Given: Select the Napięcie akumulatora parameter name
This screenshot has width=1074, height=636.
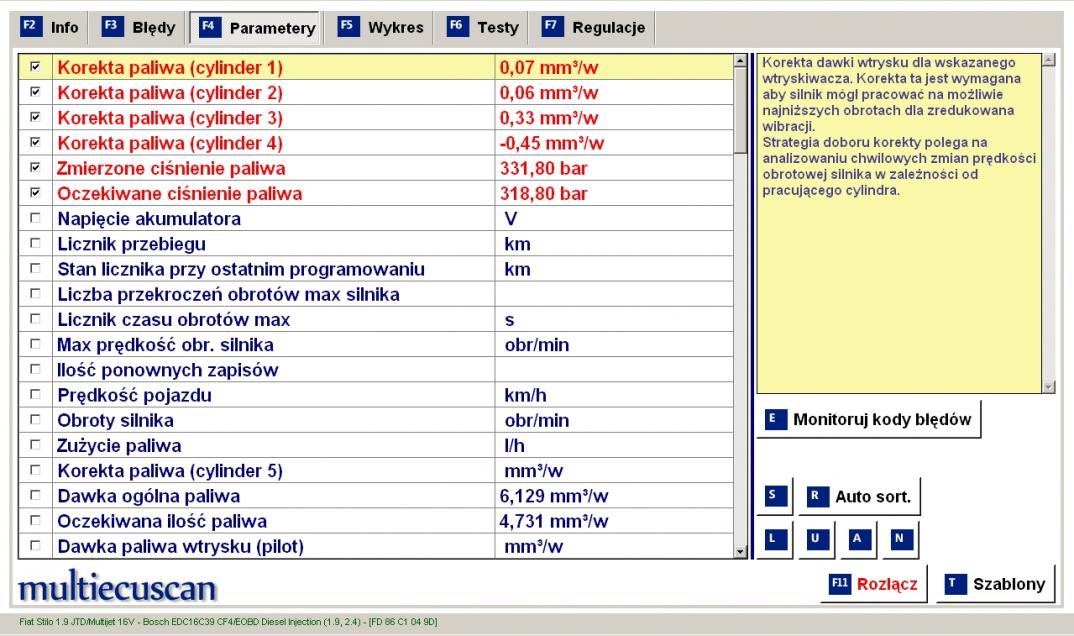Looking at the screenshot, I should [149, 219].
